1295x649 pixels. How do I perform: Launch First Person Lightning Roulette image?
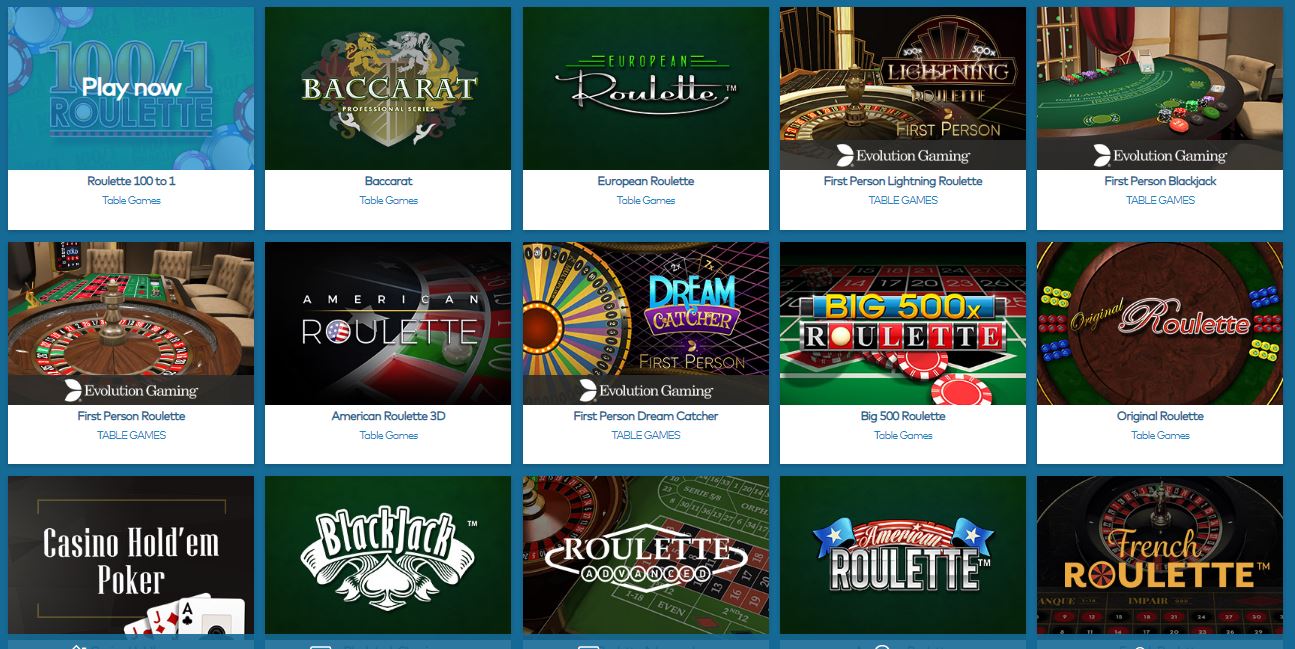tap(903, 88)
